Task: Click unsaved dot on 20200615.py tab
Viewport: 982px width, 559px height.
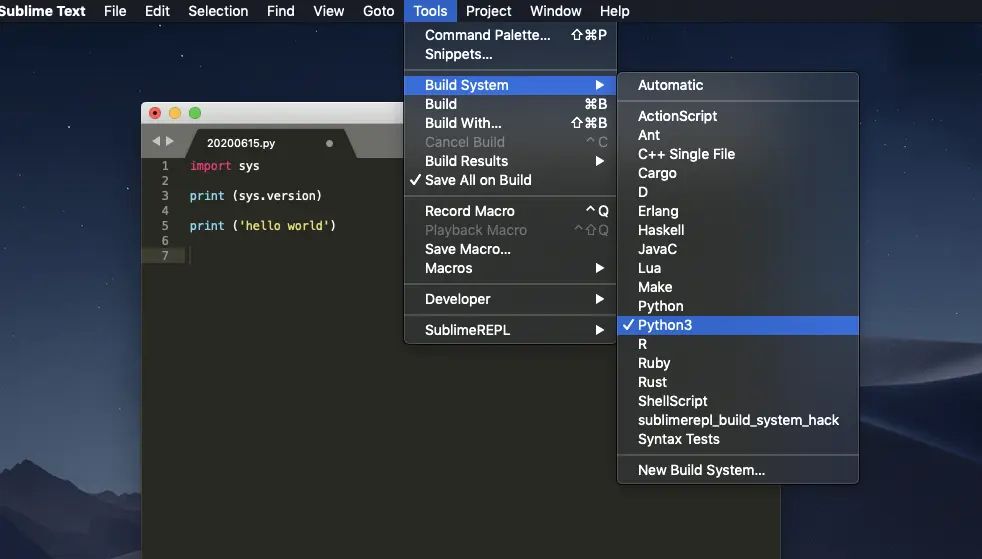Action: 329,143
